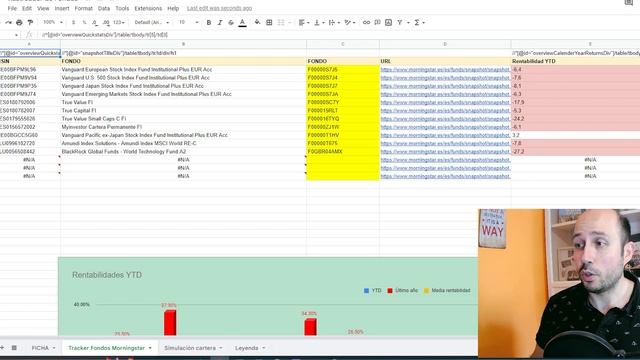The image size is (640, 360).
Task: Click the Add sheet plus icon
Action: tap(2, 348)
